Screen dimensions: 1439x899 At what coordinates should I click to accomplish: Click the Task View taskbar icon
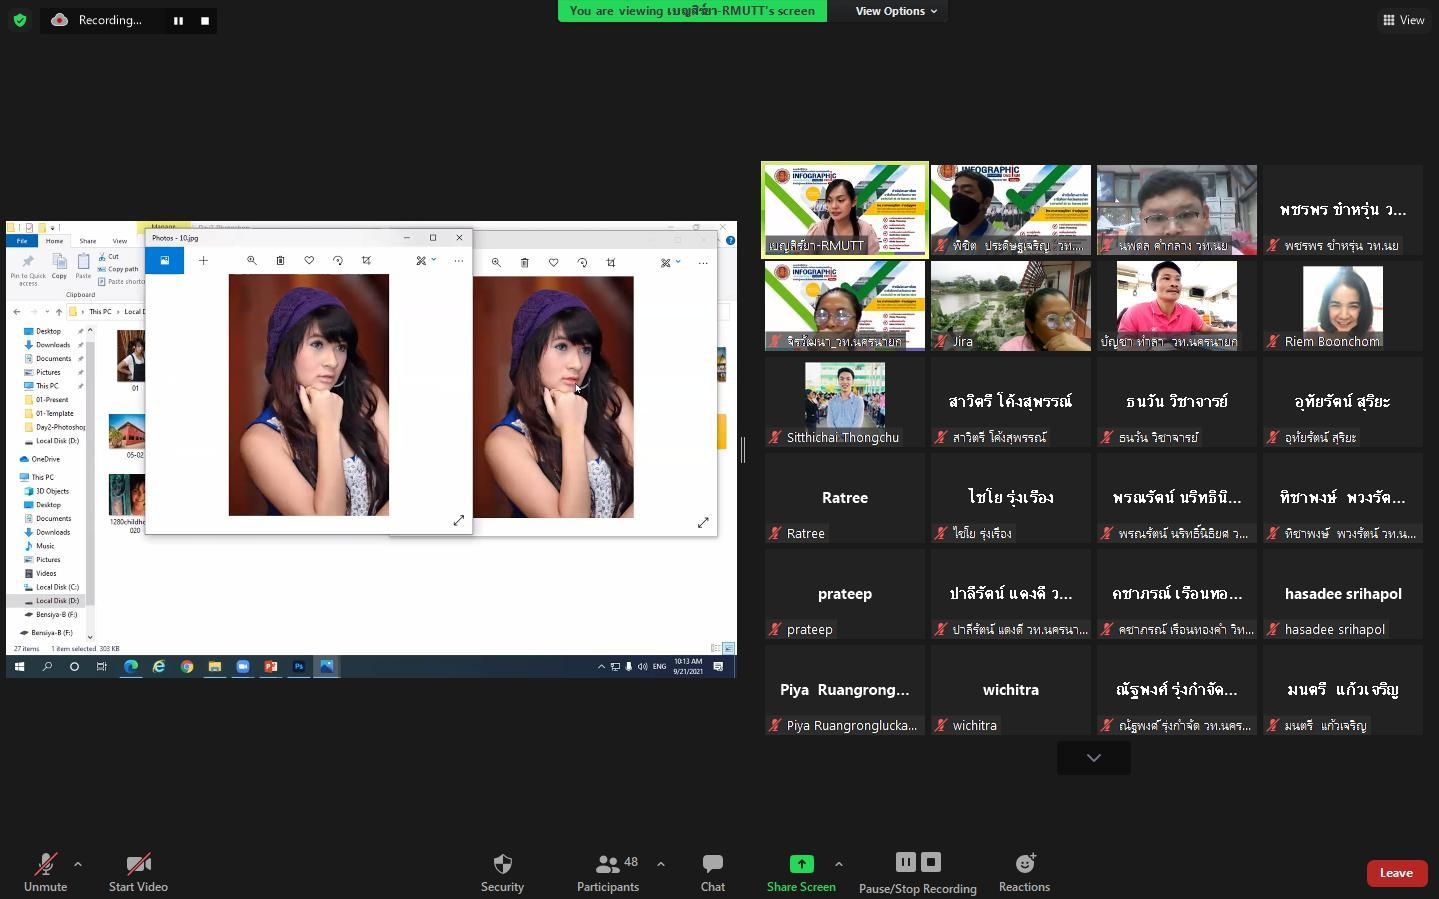[x=101, y=666]
